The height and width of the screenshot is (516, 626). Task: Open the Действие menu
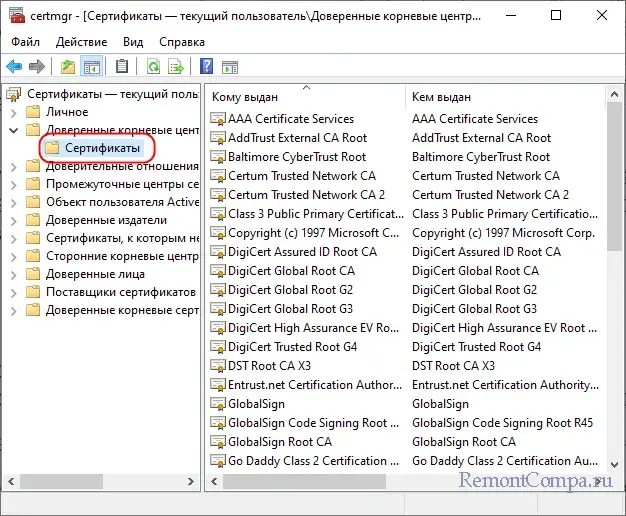tap(82, 42)
